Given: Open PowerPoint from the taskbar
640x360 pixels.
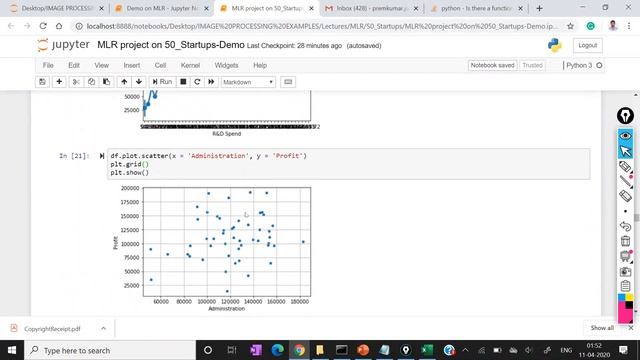Looking at the screenshot, I should [x=362, y=350].
